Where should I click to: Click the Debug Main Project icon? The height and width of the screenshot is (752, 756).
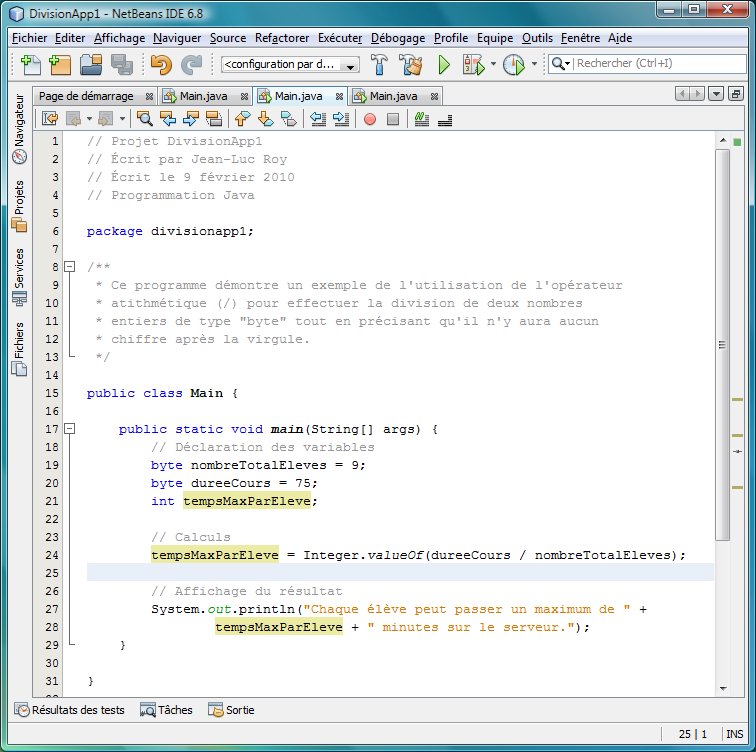pyautogui.click(x=473, y=64)
